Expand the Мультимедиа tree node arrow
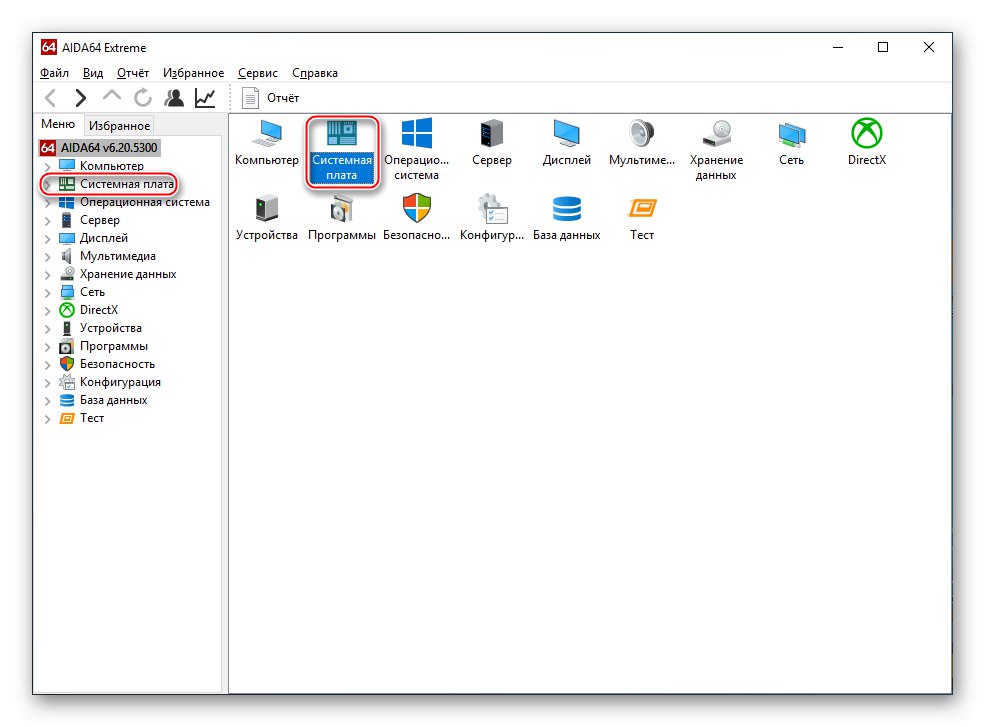This screenshot has height=727, width=985. (48, 256)
